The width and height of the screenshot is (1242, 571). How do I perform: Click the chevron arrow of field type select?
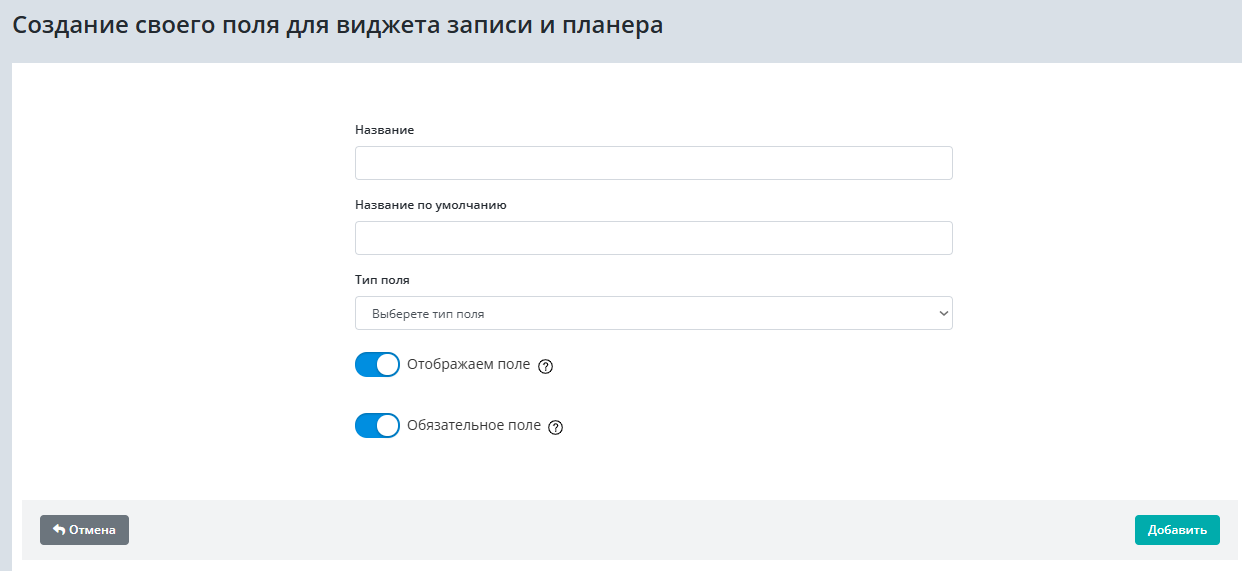point(942,313)
